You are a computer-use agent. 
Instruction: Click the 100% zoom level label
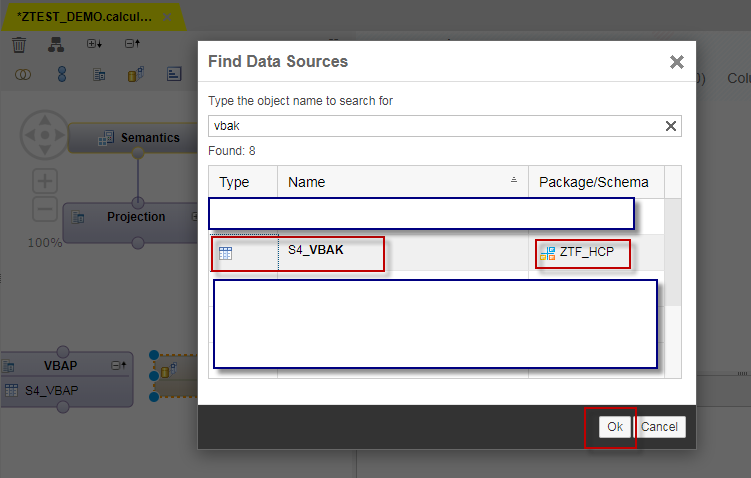pyautogui.click(x=45, y=242)
